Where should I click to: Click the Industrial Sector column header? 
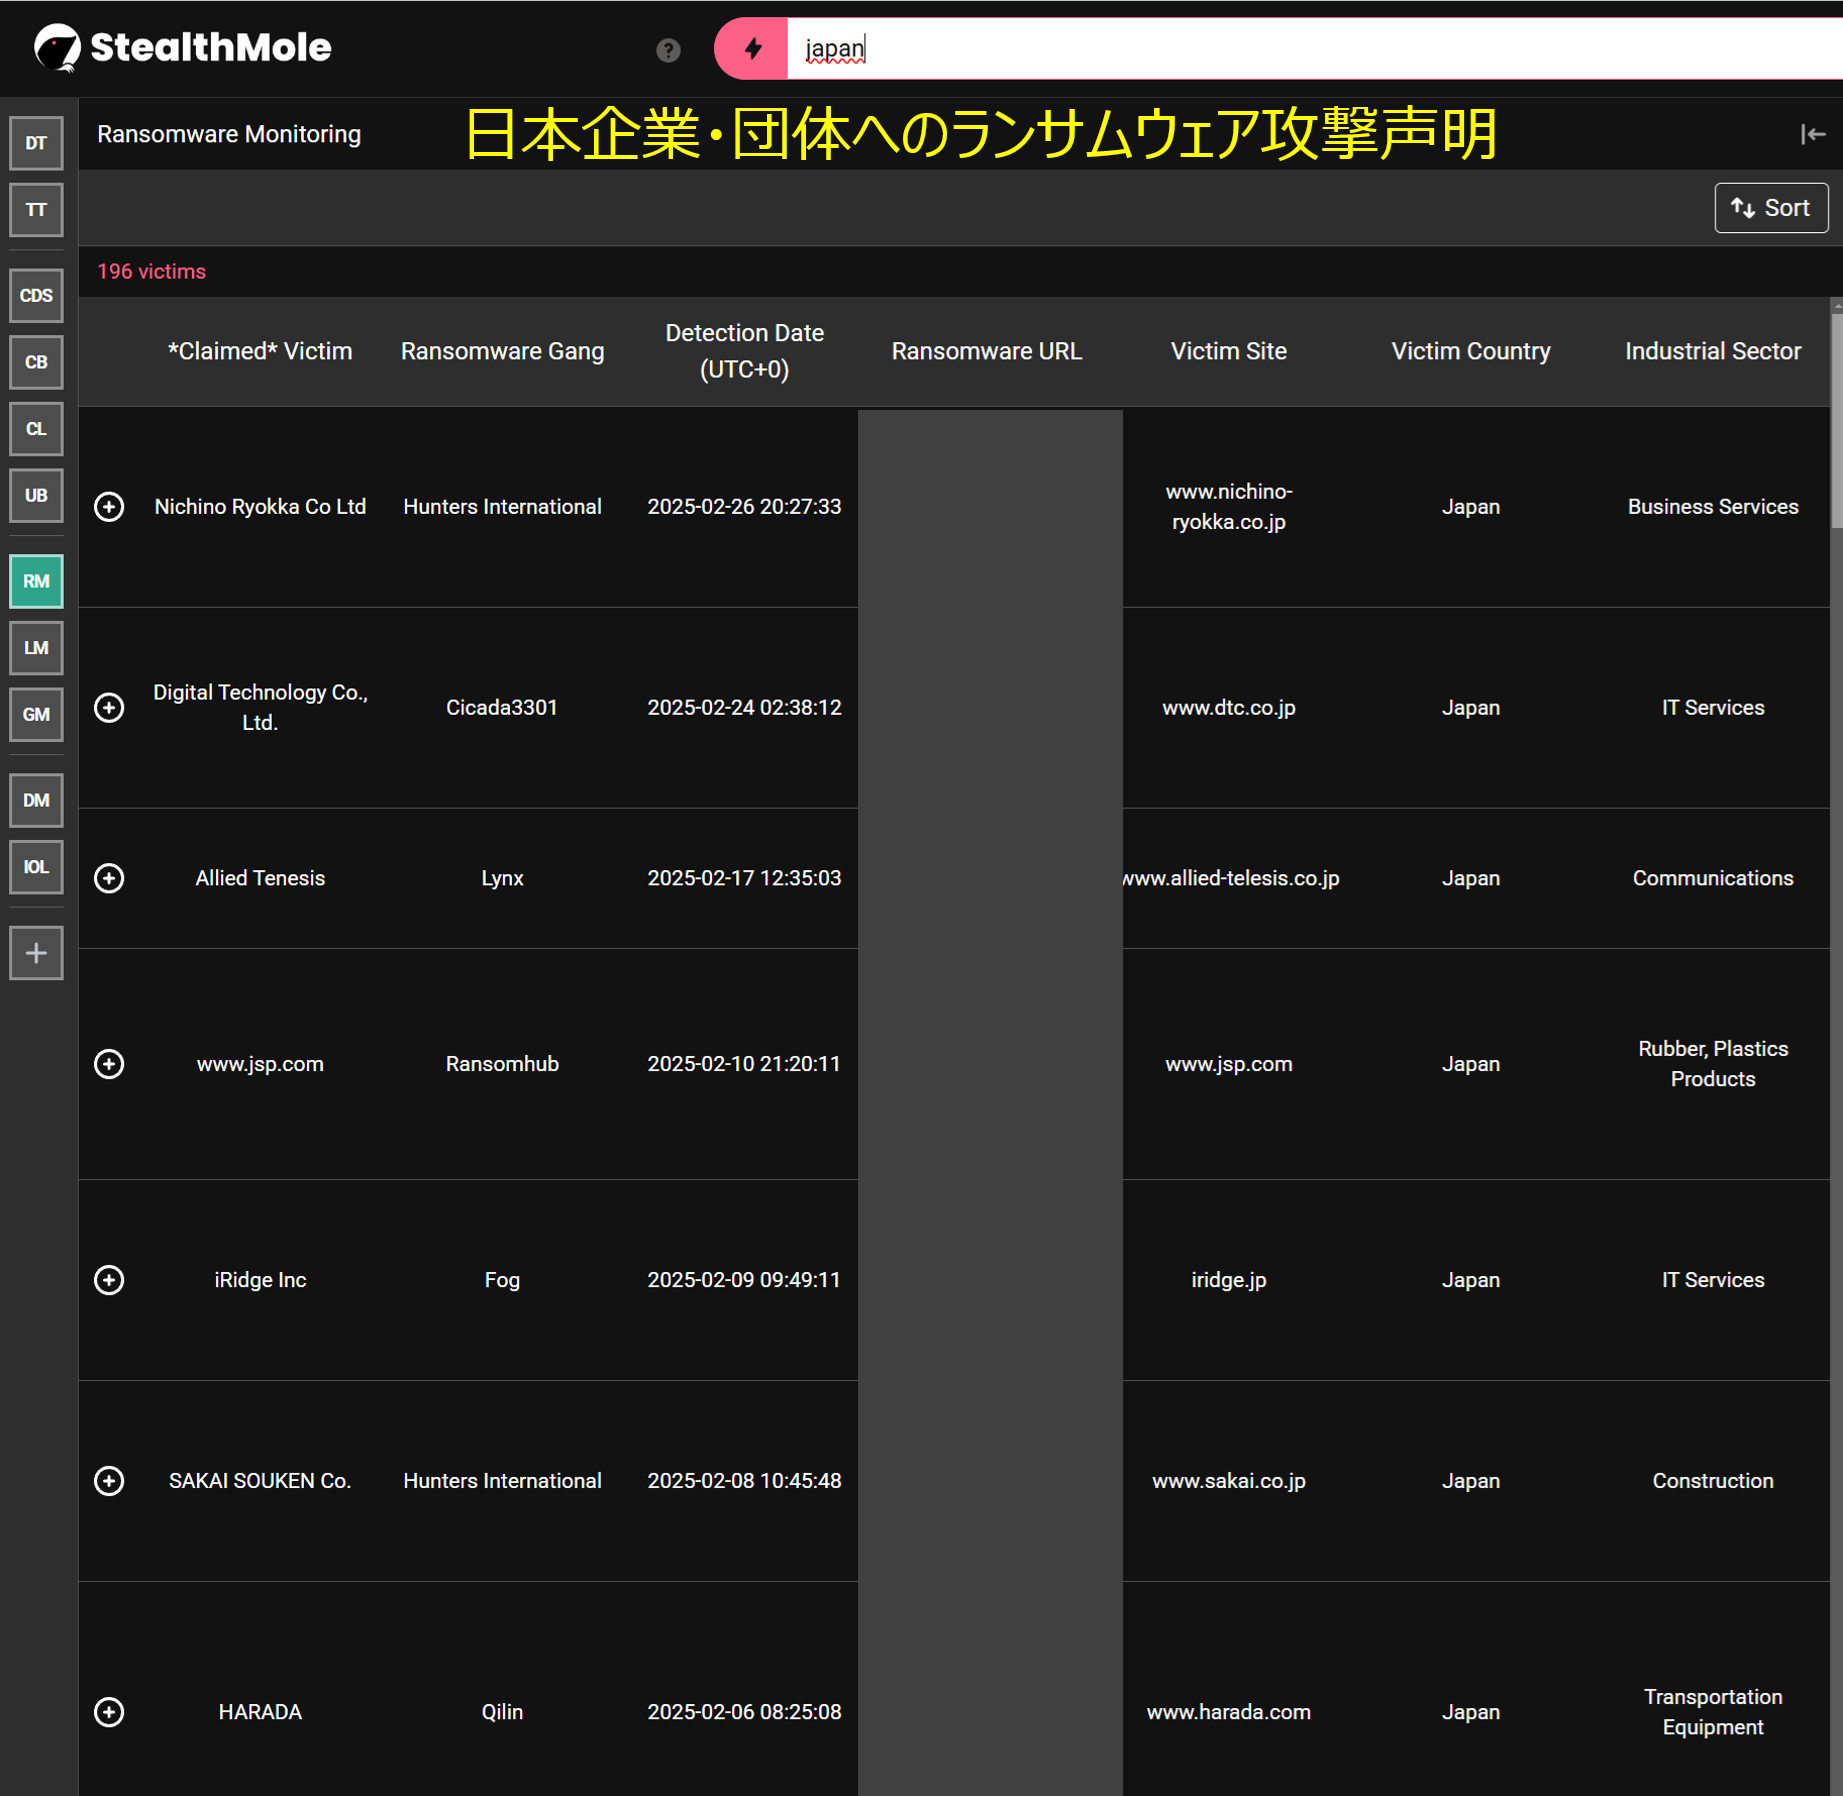point(1712,351)
